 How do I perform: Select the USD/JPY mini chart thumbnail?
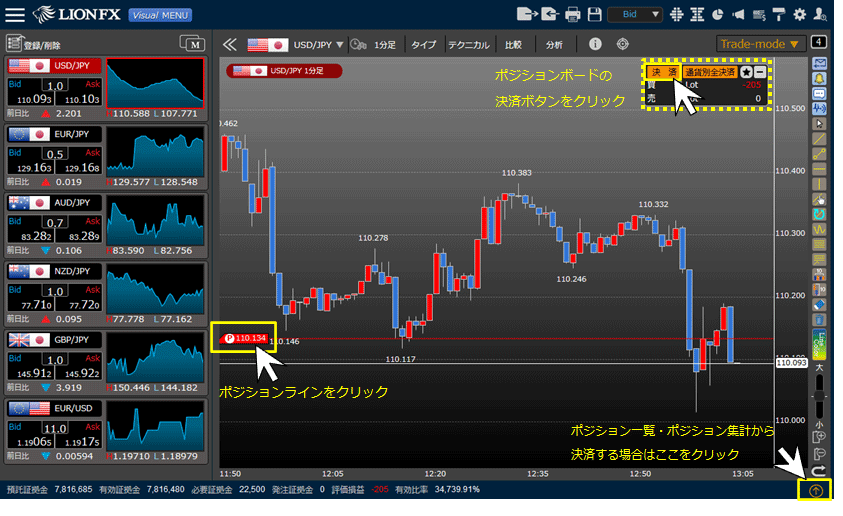155,83
